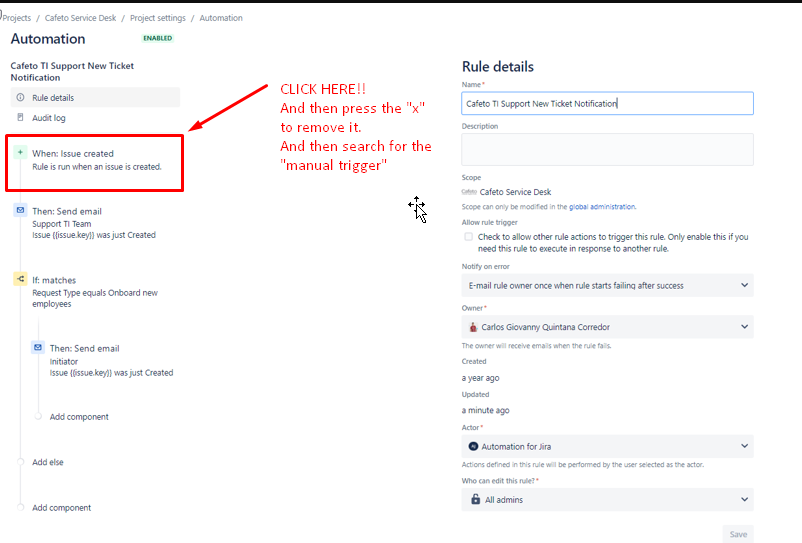The height and width of the screenshot is (543, 802).
Task: Click the owner avatar for Carlos Giovanny Quintana Corredor
Action: click(473, 327)
